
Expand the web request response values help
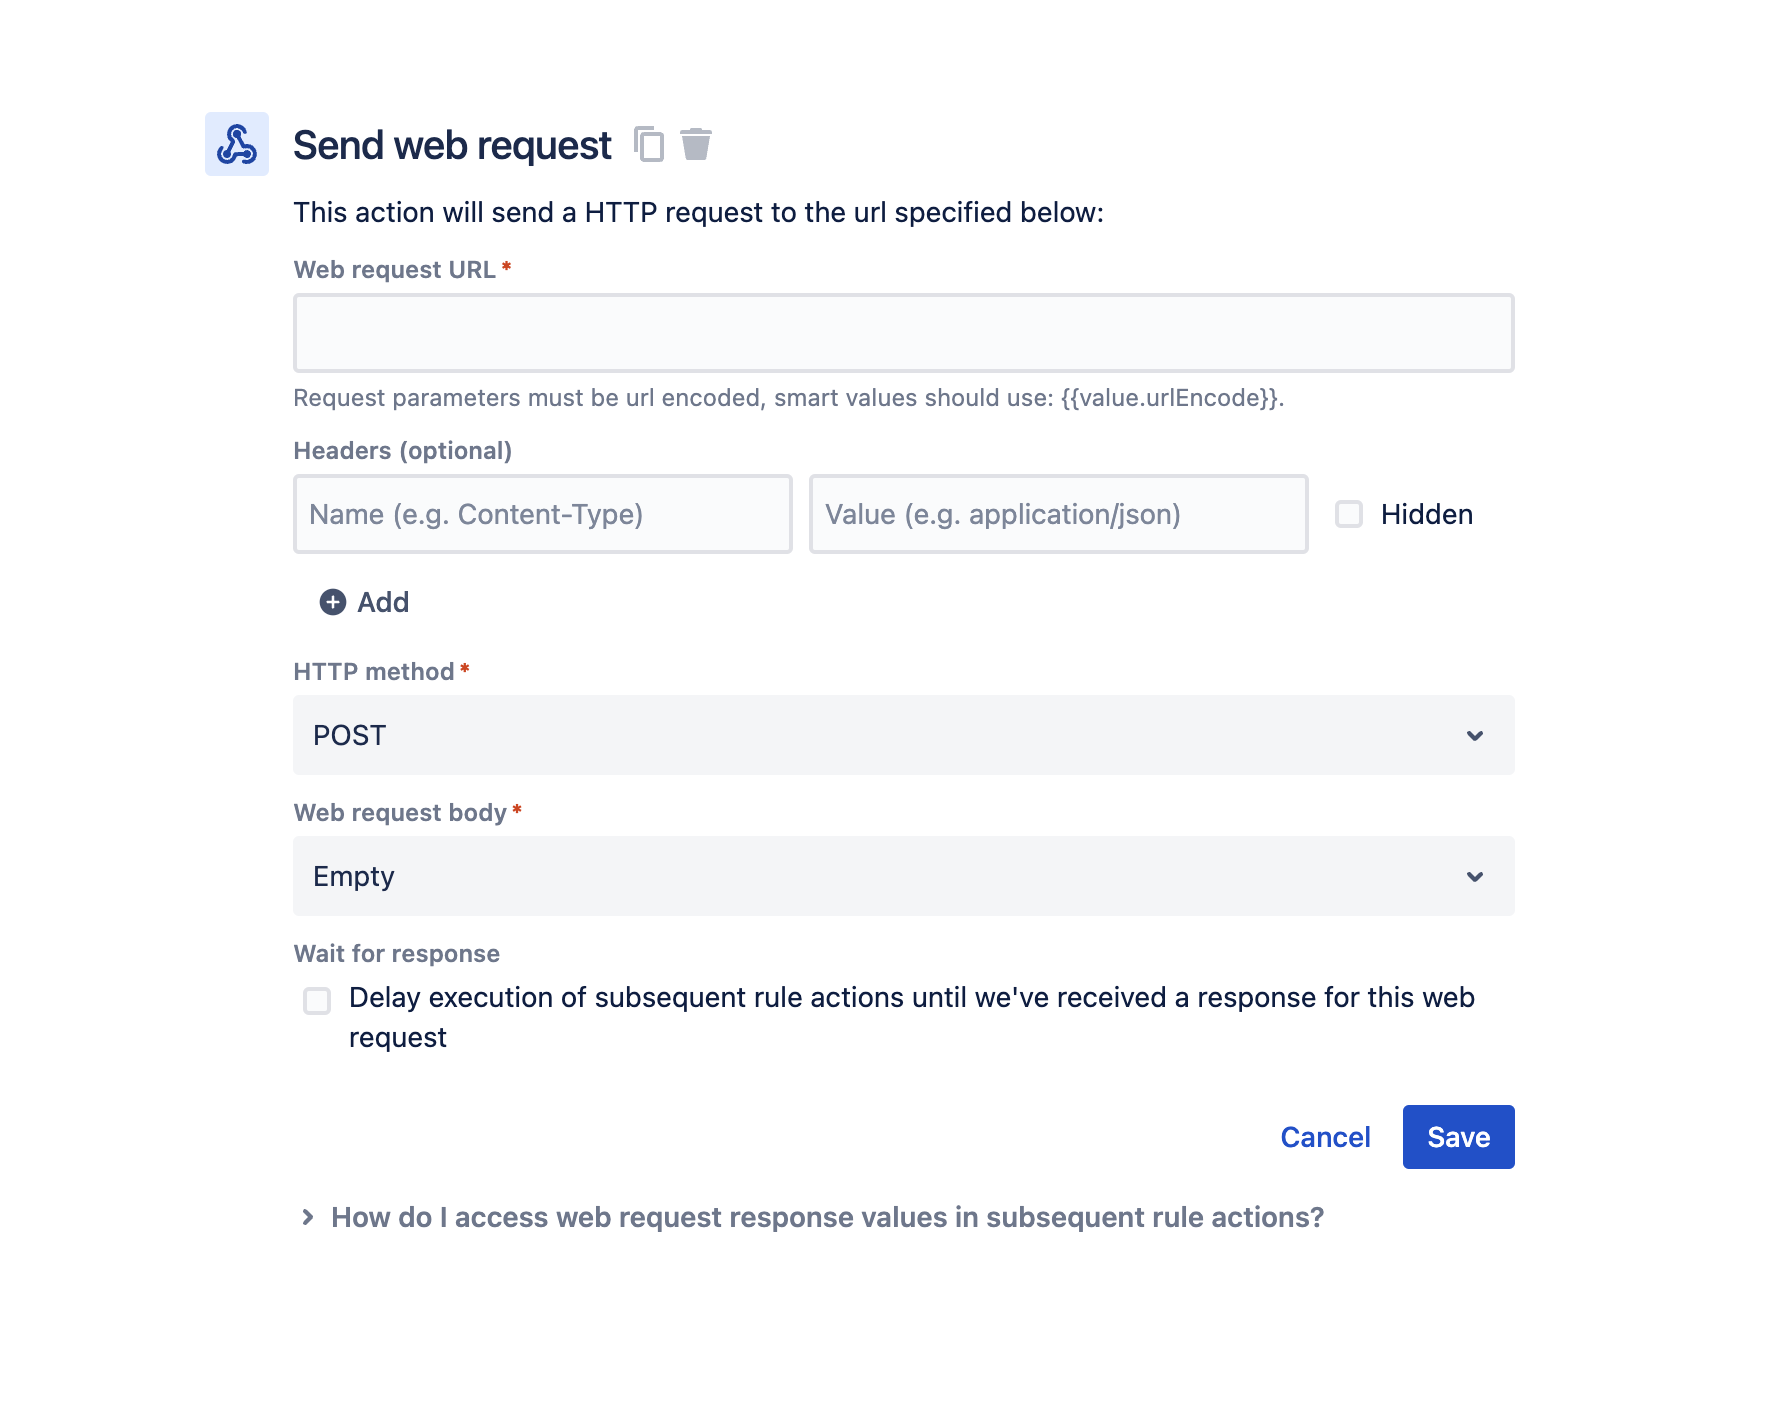pyautogui.click(x=827, y=1217)
